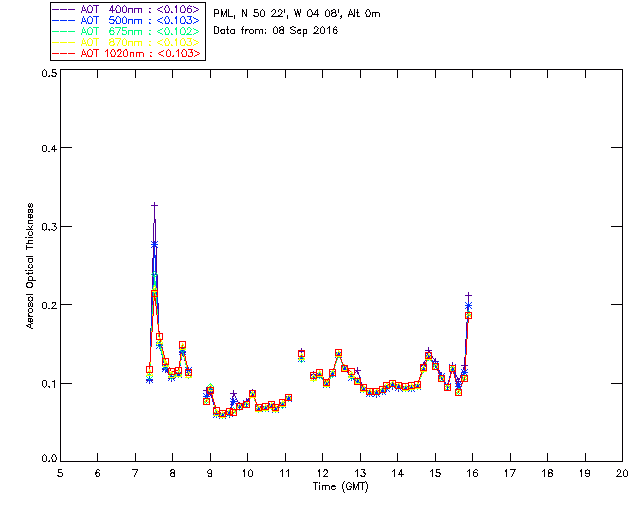
Task: Click the 0.4 y-axis tick label
Action: coord(49,148)
